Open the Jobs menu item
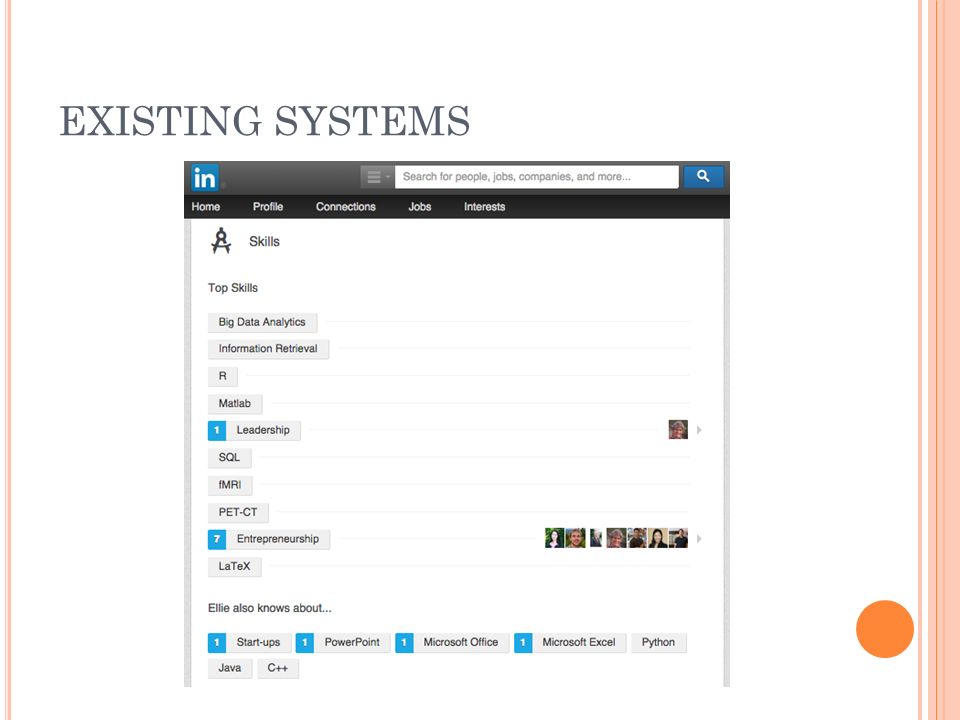This screenshot has width=960, height=720. point(420,207)
